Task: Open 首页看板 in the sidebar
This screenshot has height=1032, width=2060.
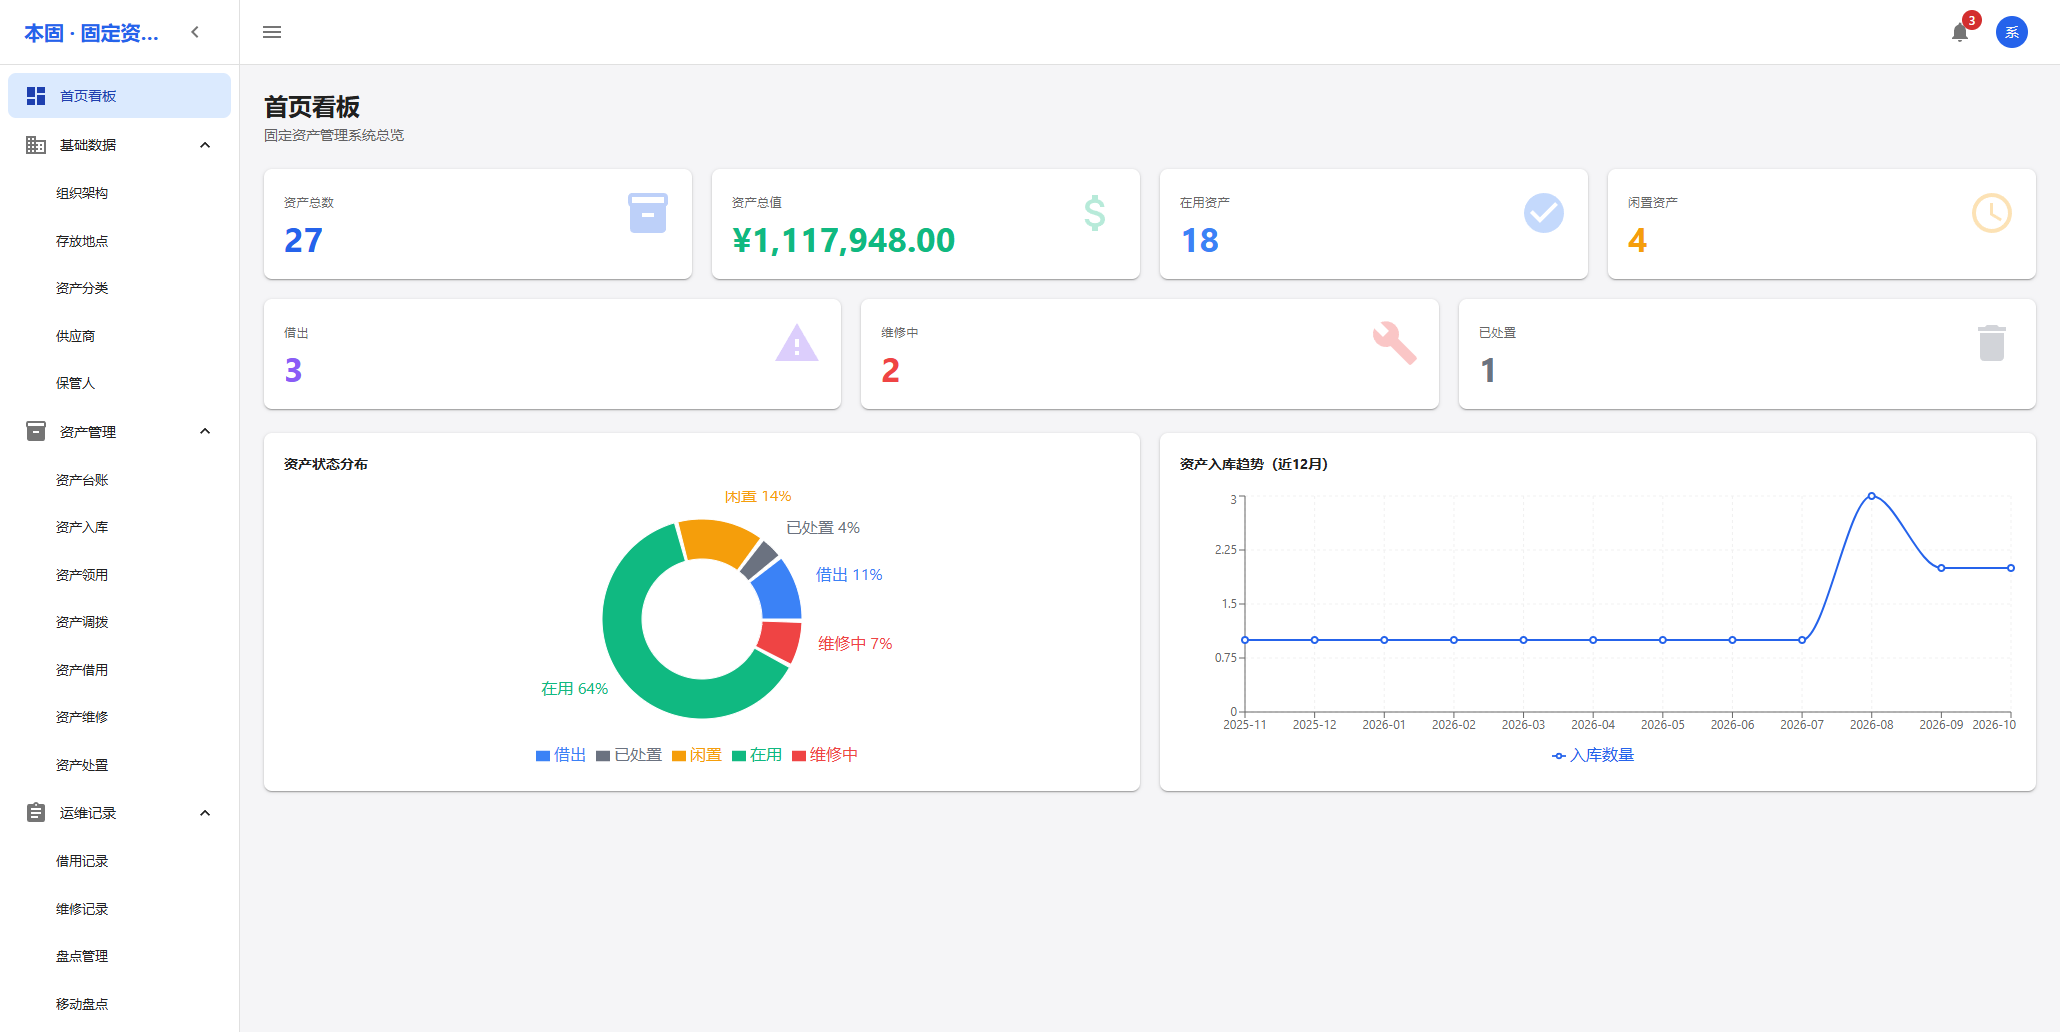Action: [119, 96]
